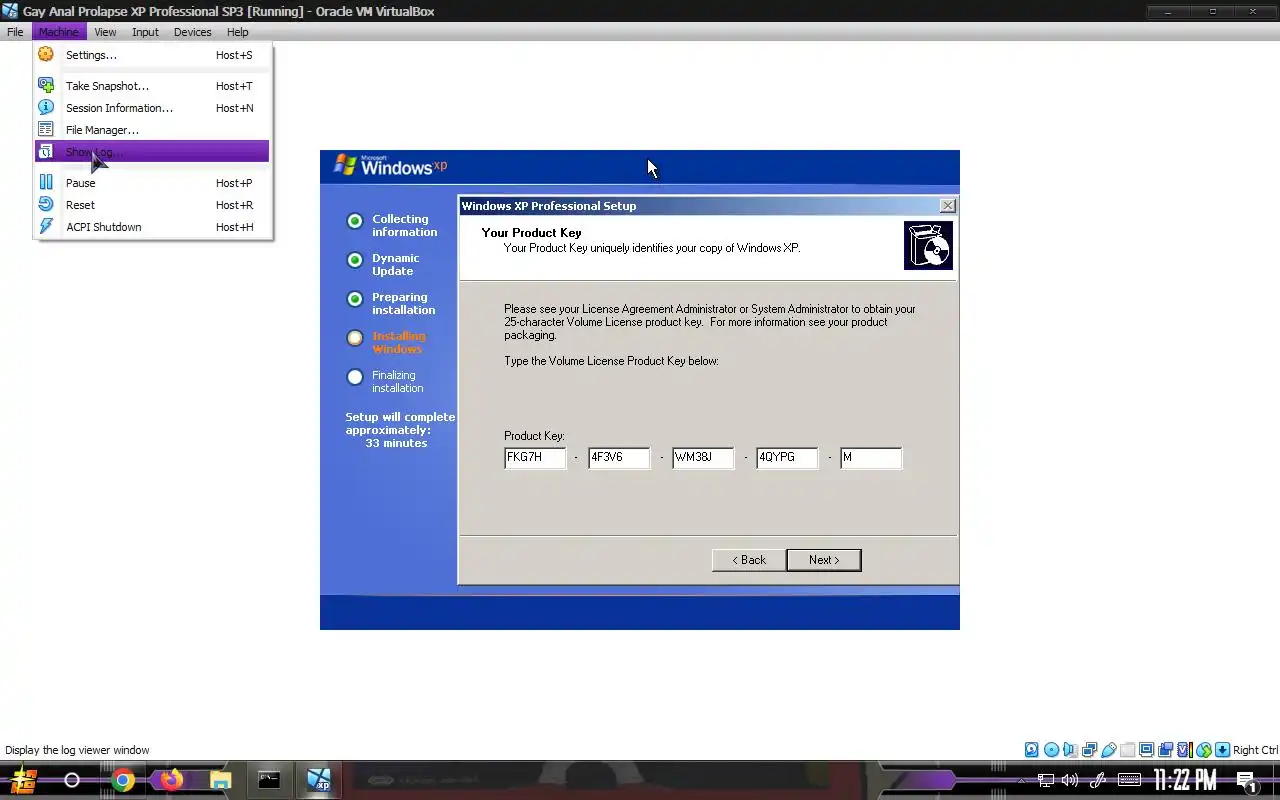Open the hard disk activity indicator
The width and height of the screenshot is (1280, 800).
(1032, 750)
